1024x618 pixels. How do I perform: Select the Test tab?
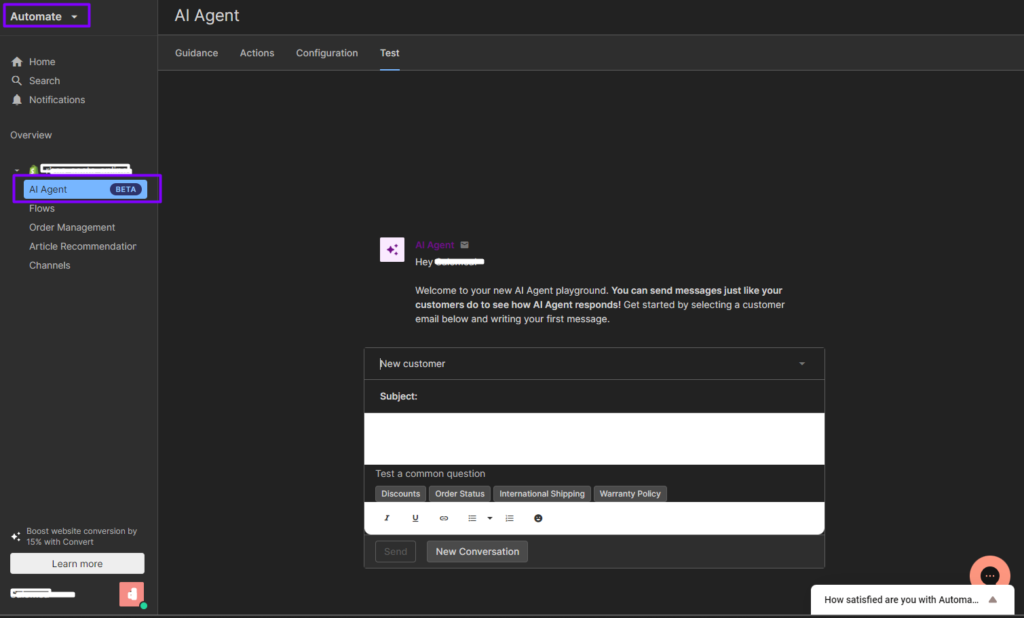tap(390, 53)
